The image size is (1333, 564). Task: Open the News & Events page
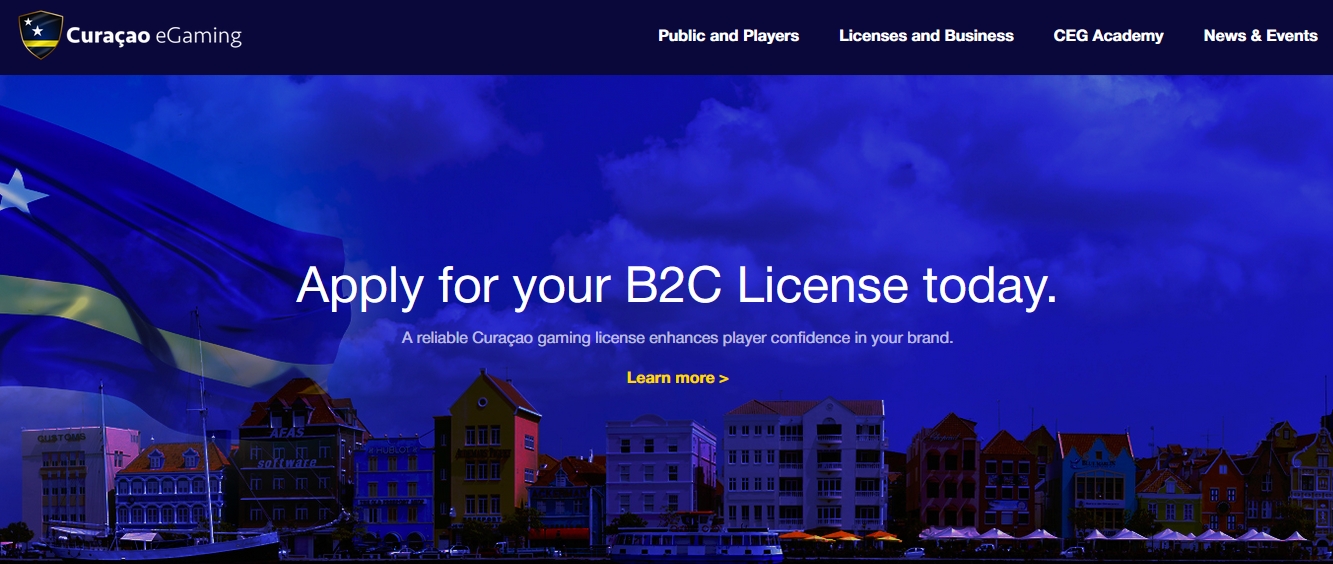tap(1260, 36)
